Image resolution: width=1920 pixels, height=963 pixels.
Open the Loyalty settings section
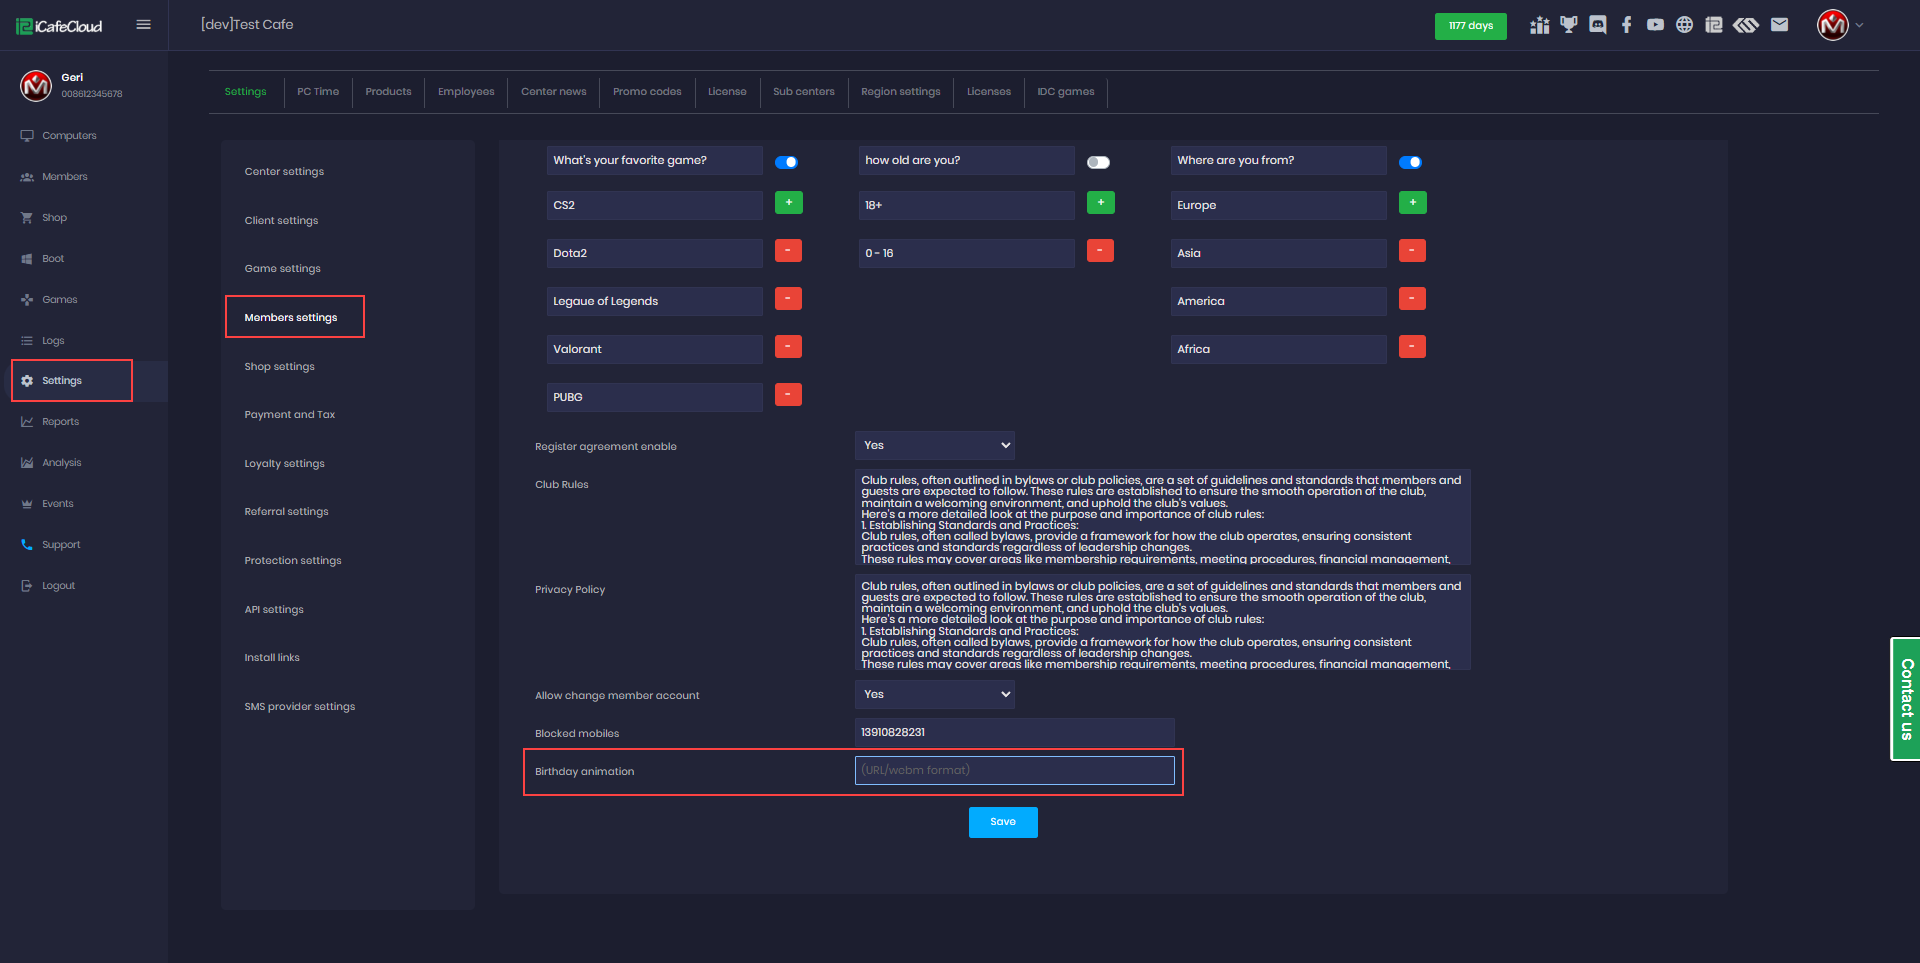284,464
